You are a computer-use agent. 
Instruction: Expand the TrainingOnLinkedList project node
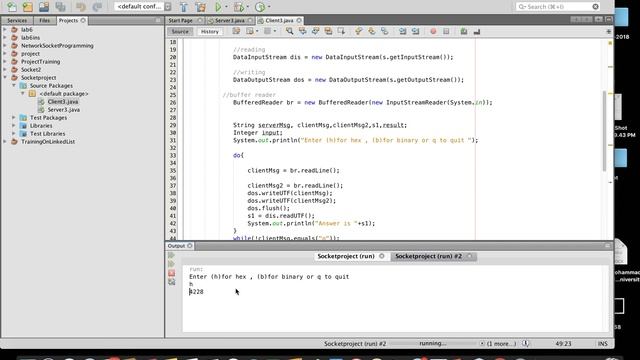point(5,142)
